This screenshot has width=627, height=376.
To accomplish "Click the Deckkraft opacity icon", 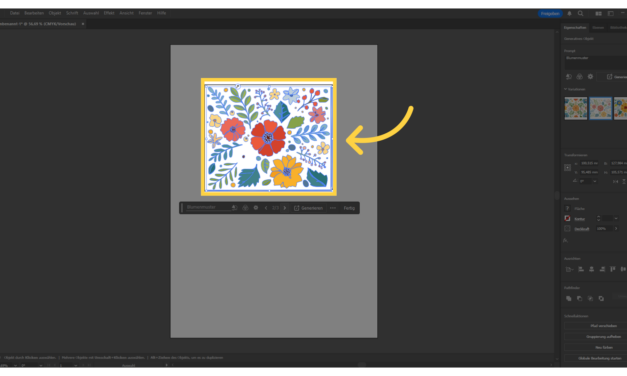I will [x=567, y=229].
